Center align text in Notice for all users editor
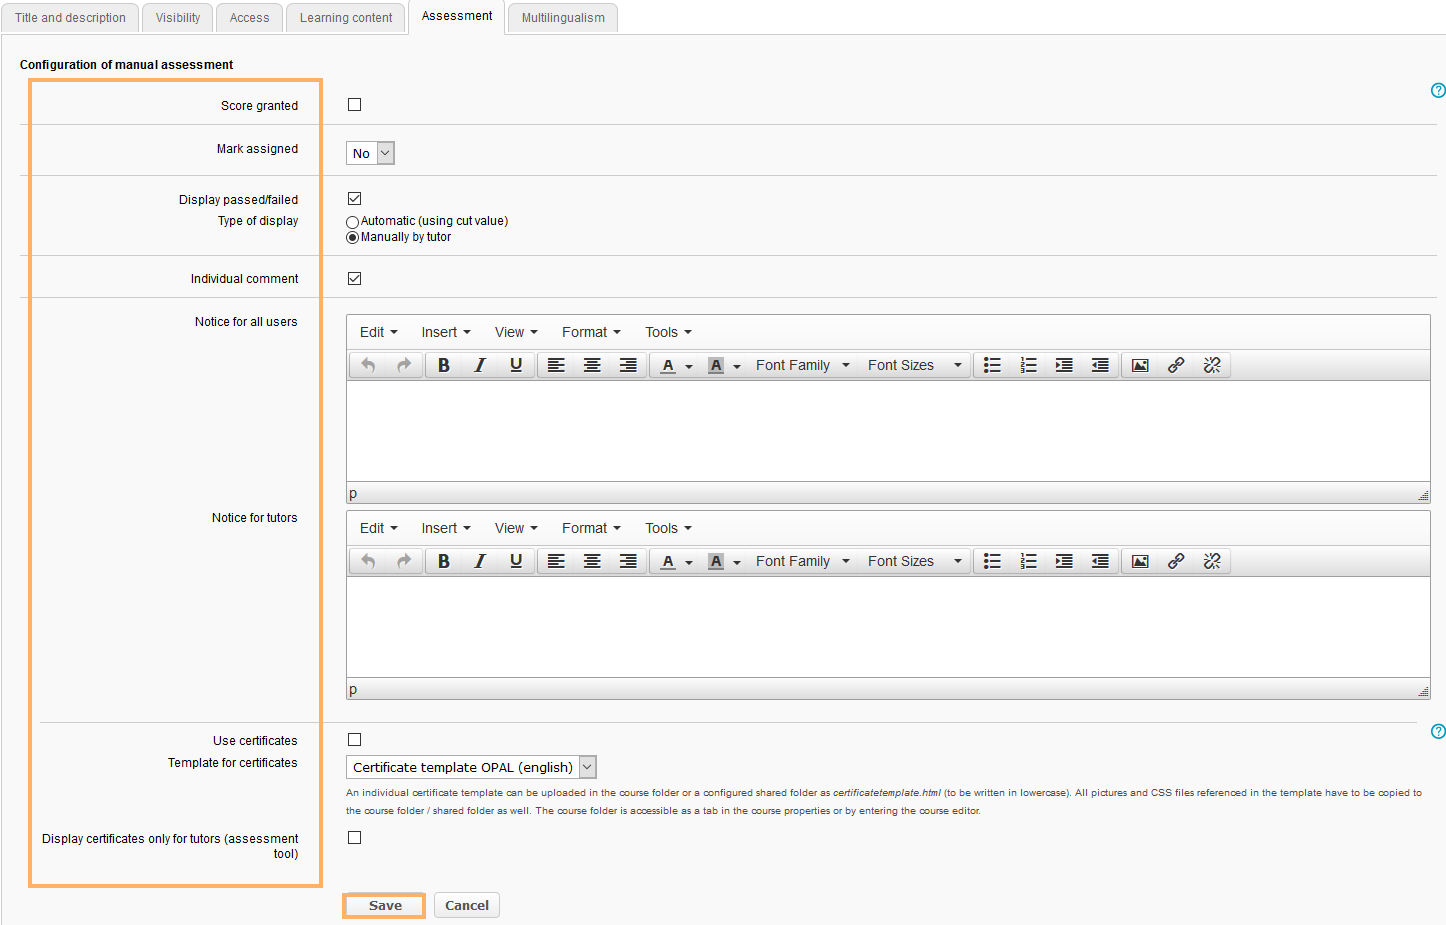Image resolution: width=1446 pixels, height=925 pixels. coord(592,366)
